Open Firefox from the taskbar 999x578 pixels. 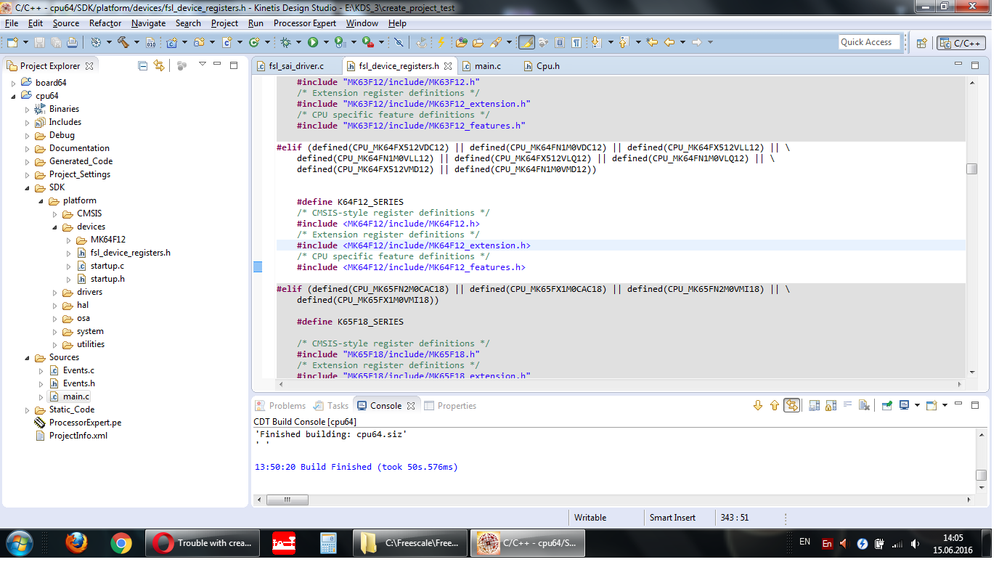[76, 544]
